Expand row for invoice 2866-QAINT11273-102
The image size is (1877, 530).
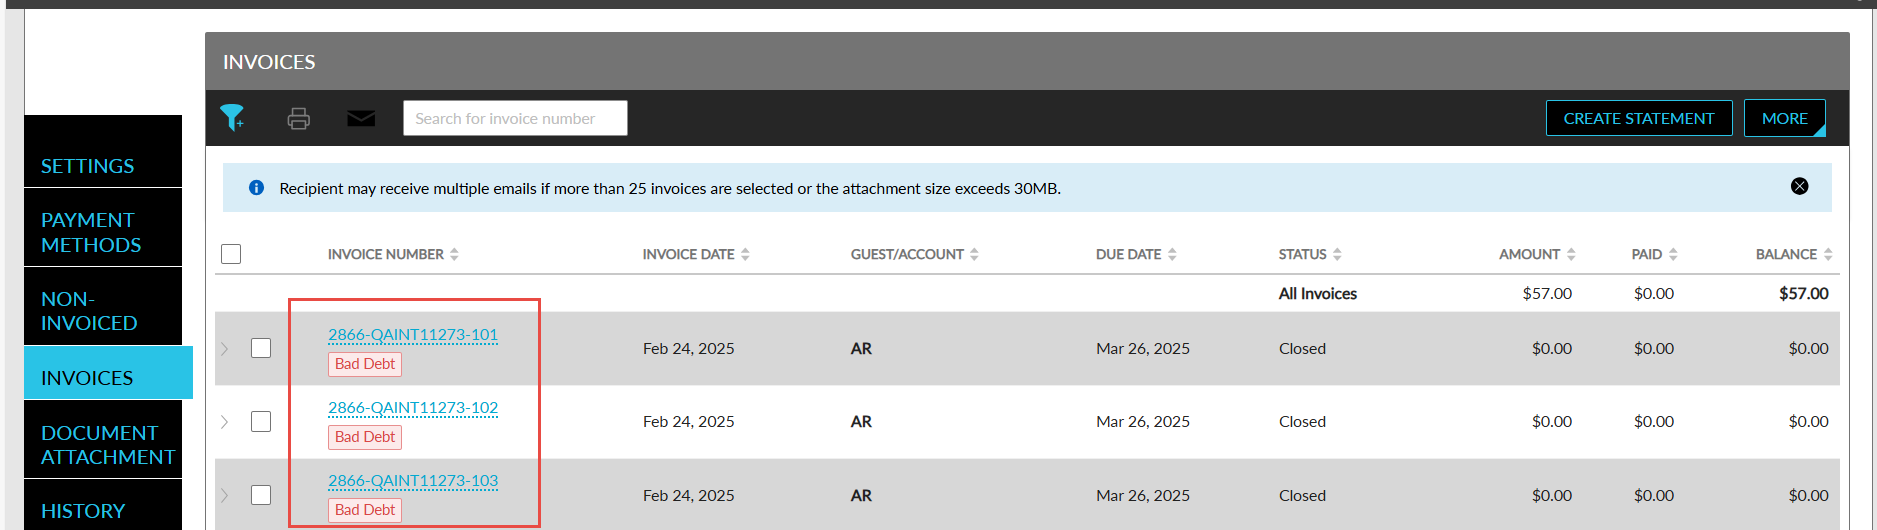tap(225, 421)
